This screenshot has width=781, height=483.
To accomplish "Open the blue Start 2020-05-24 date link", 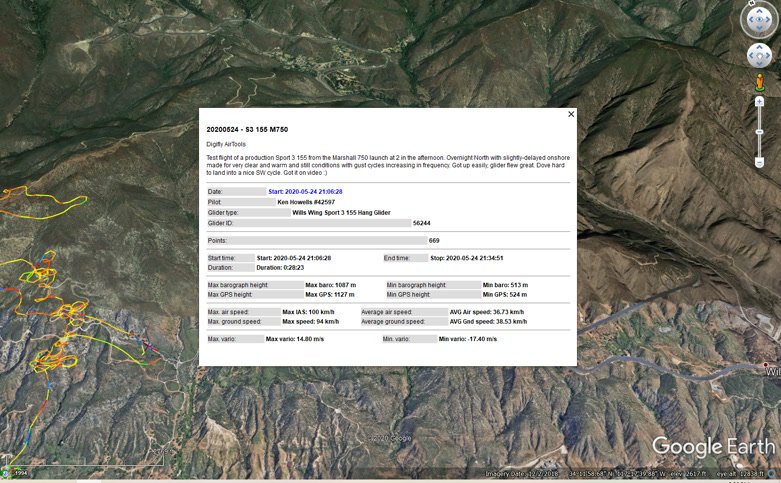I will (x=305, y=191).
